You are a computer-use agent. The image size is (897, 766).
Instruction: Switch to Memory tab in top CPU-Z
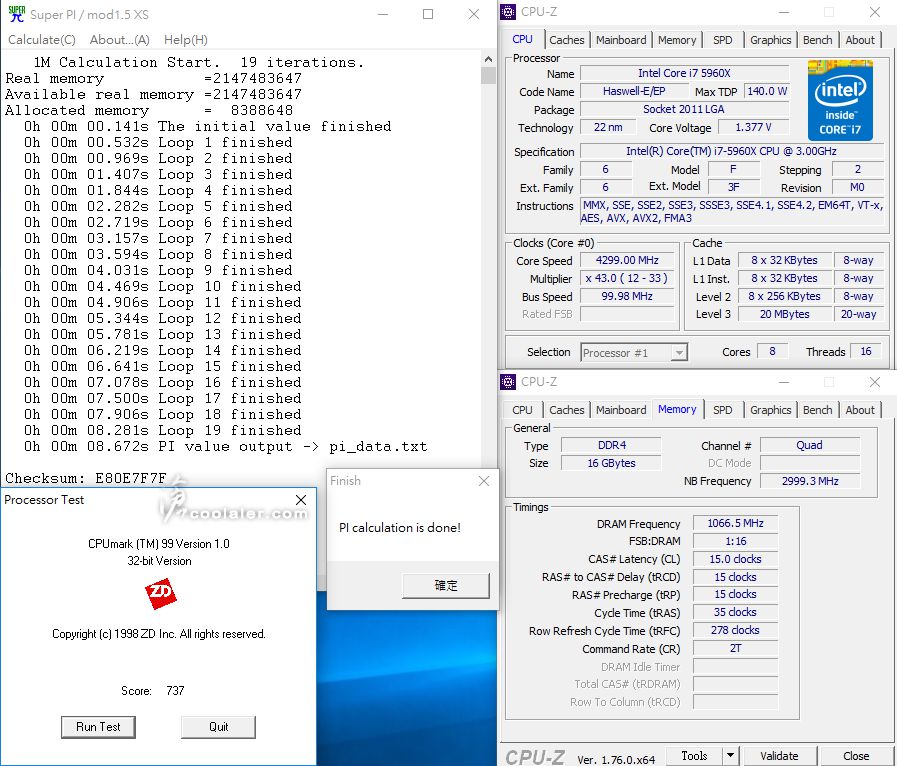coord(677,39)
